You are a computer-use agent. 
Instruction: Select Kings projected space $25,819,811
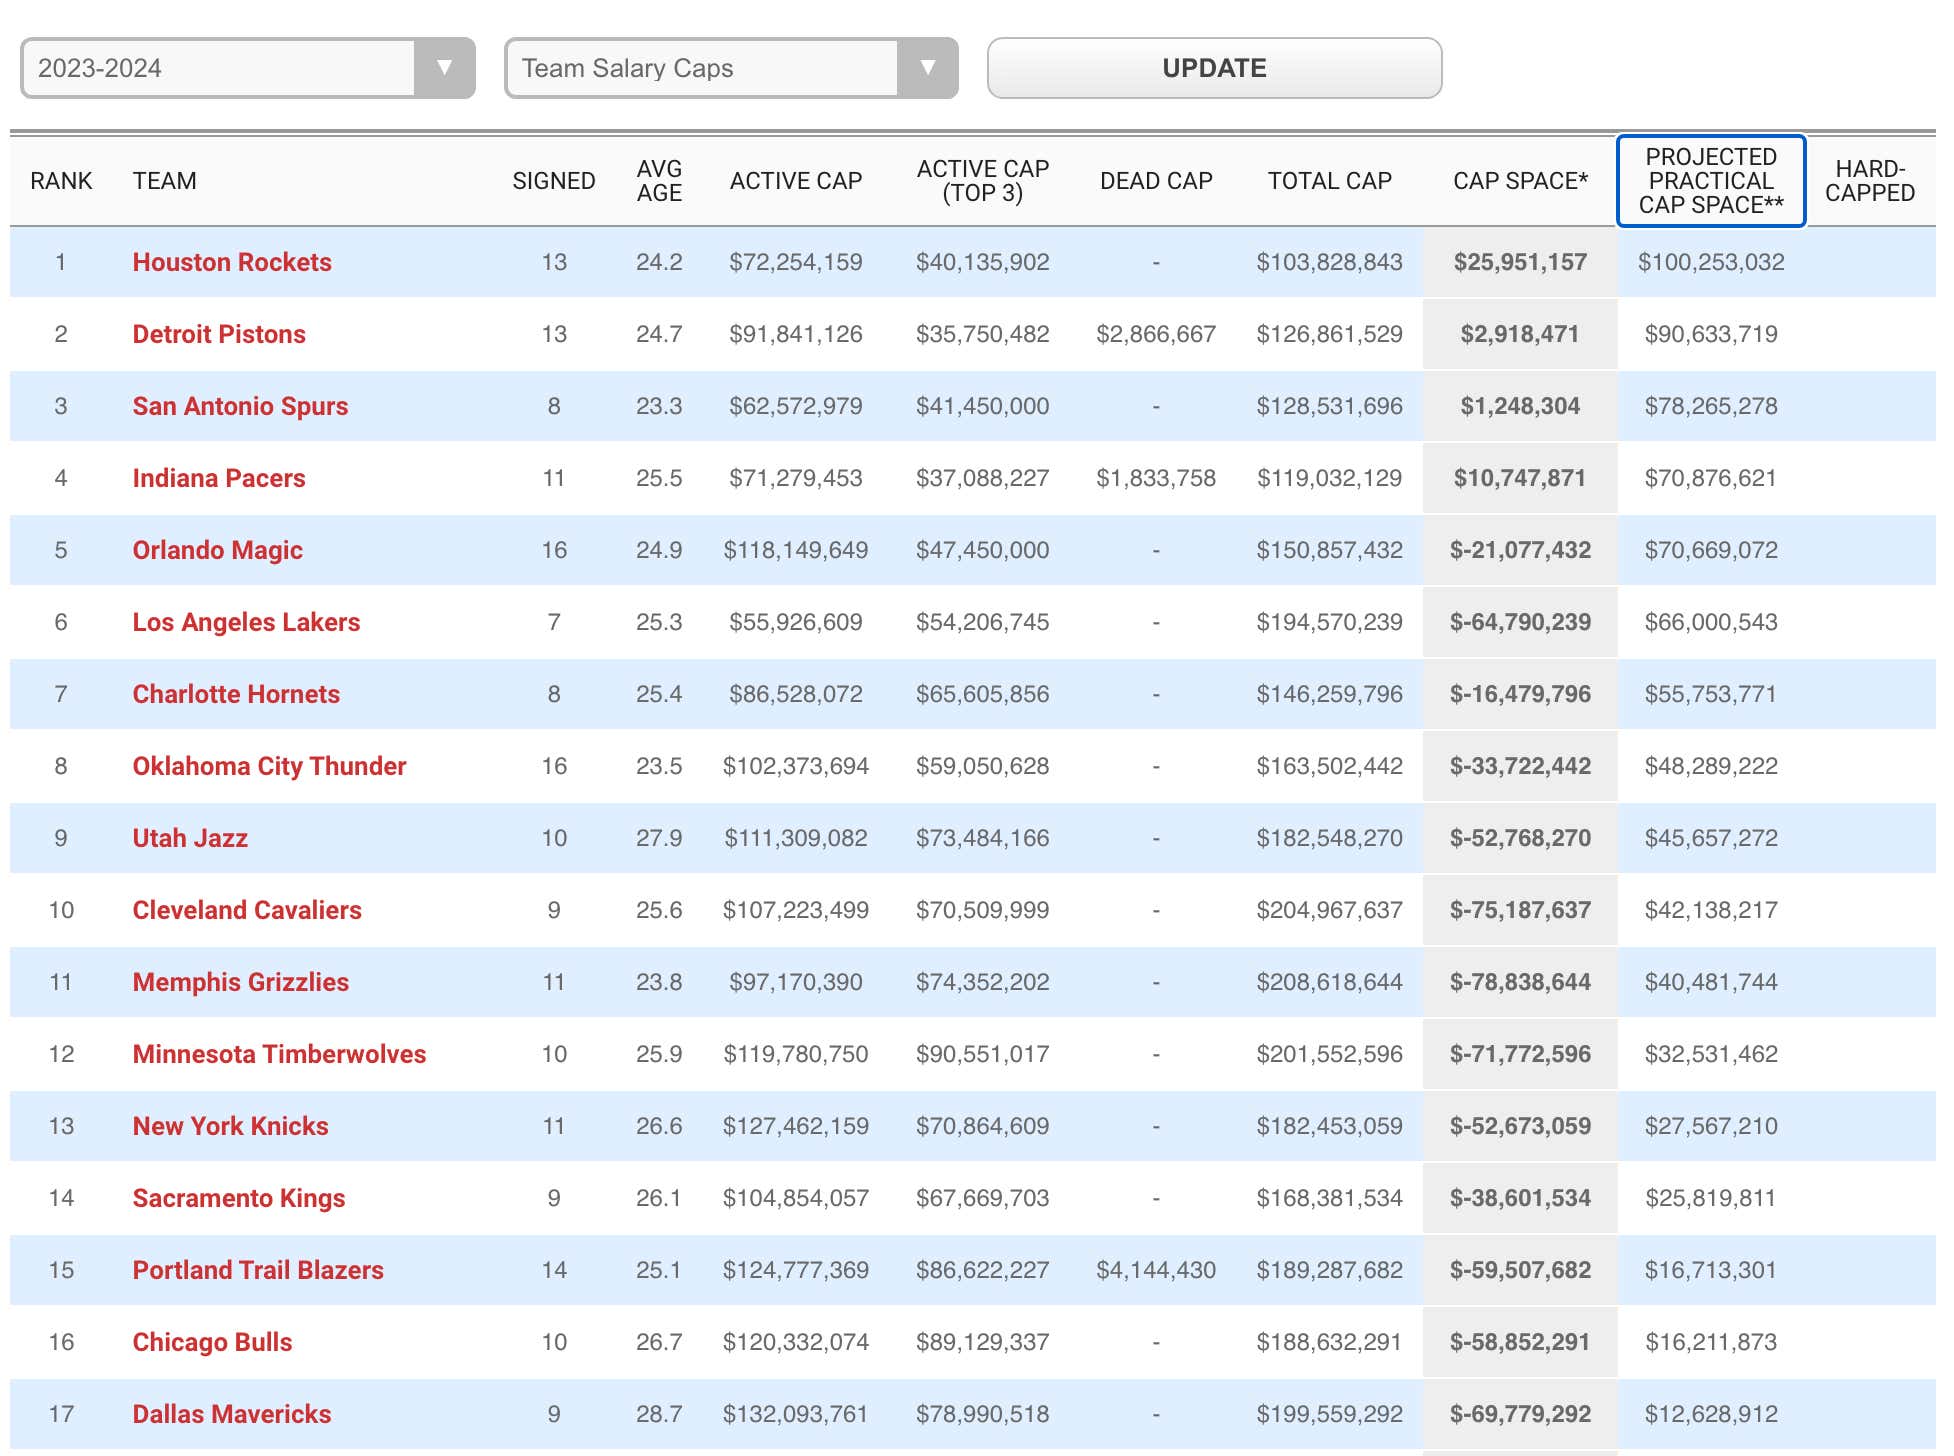pyautogui.click(x=1711, y=1198)
